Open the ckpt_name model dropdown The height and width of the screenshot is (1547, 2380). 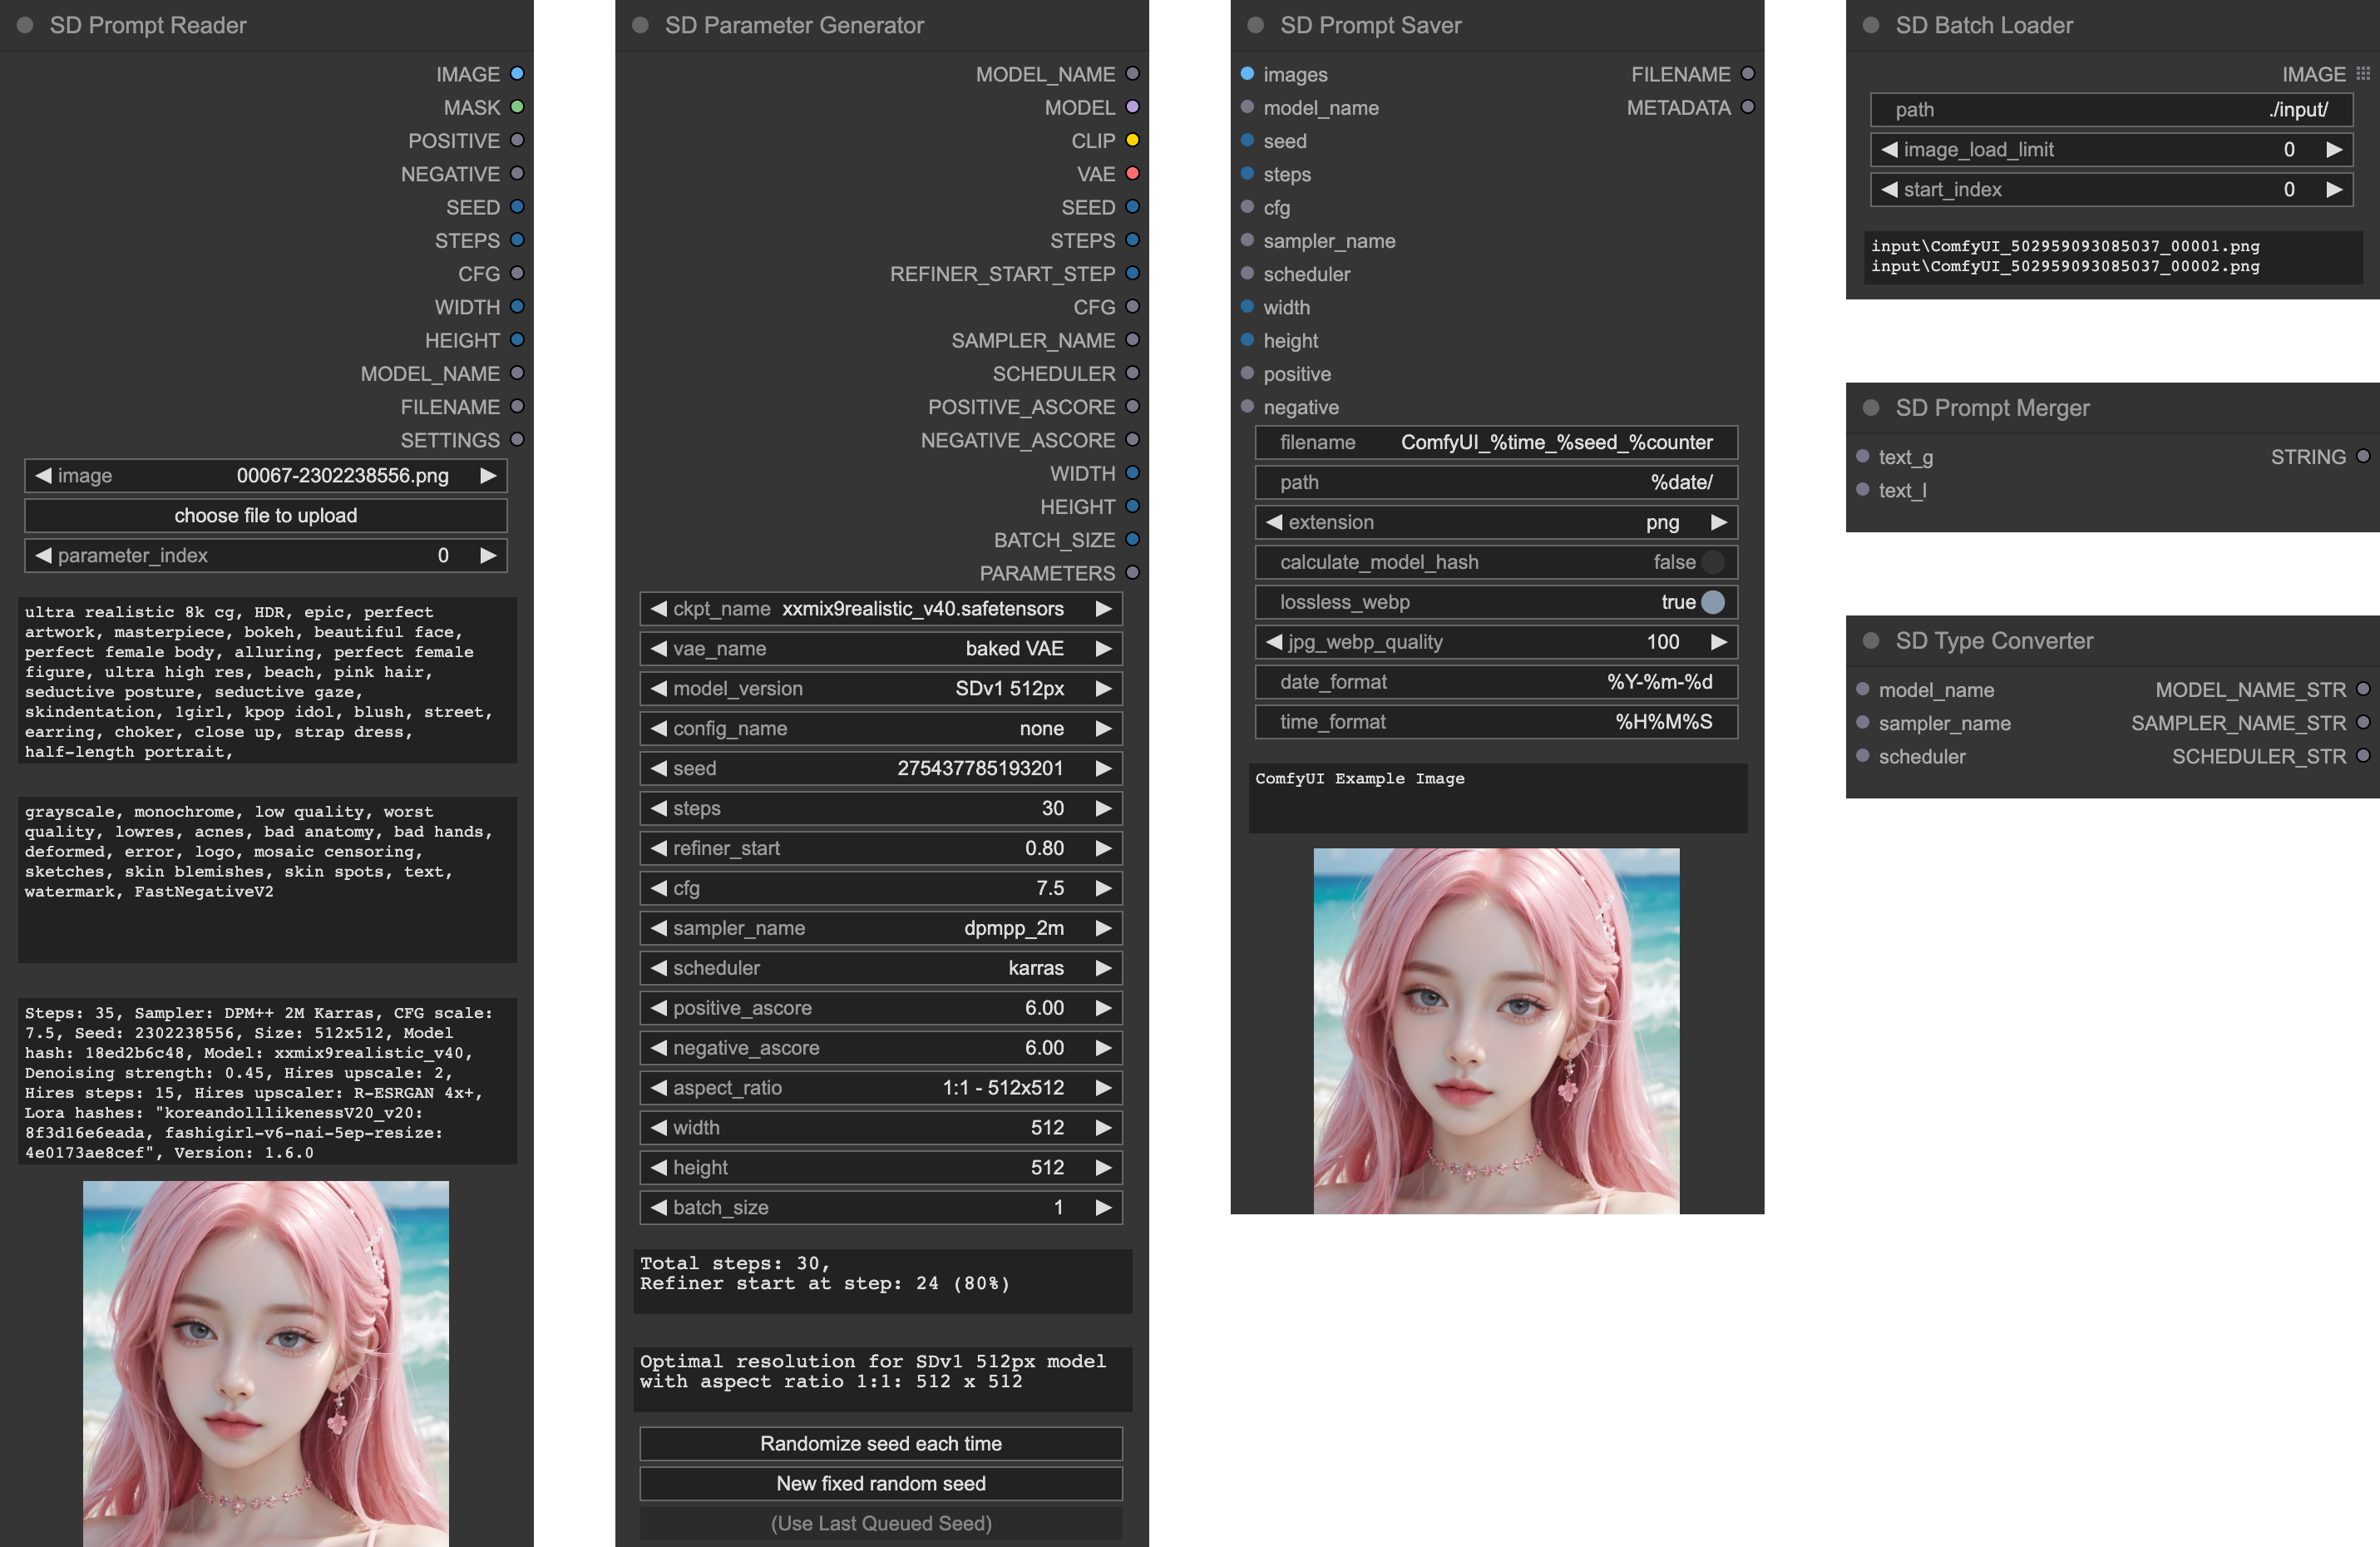(x=880, y=609)
